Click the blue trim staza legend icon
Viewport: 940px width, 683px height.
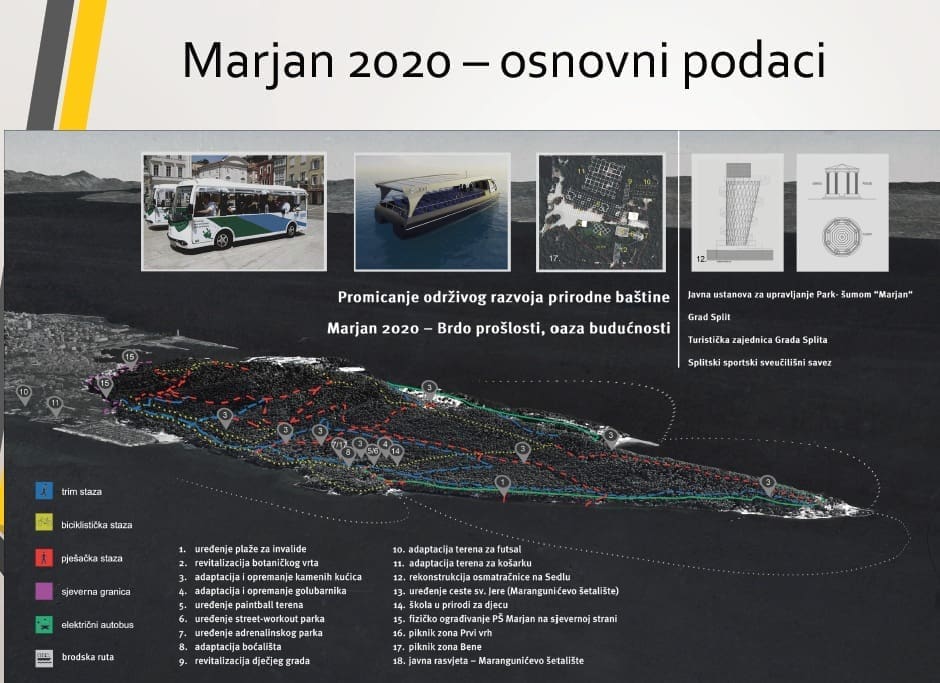42,491
